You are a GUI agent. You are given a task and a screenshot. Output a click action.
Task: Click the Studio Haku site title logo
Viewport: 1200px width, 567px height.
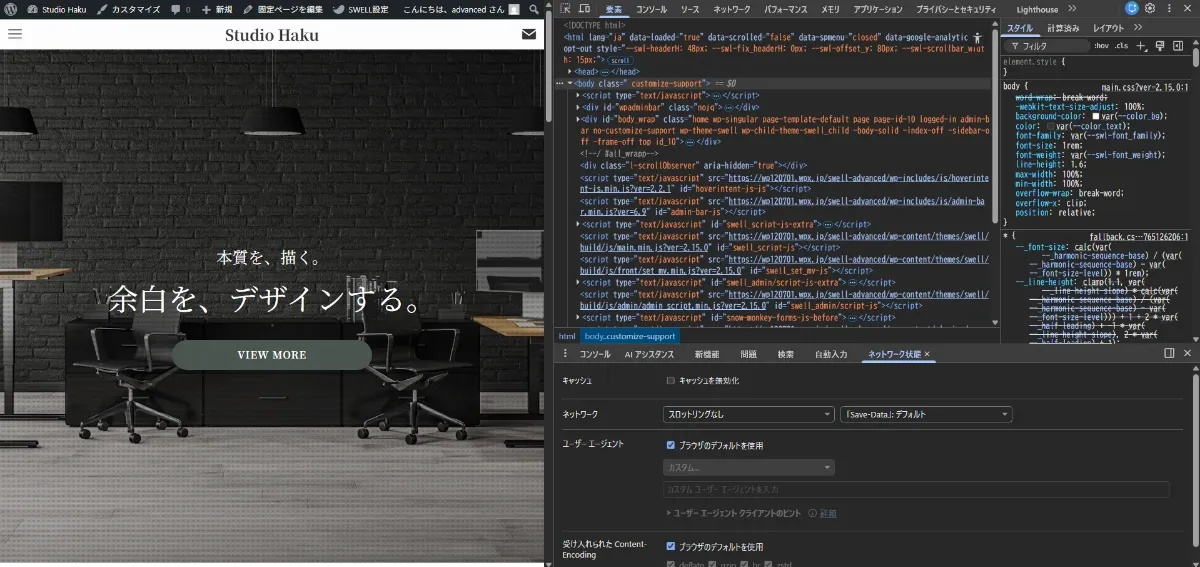point(272,35)
